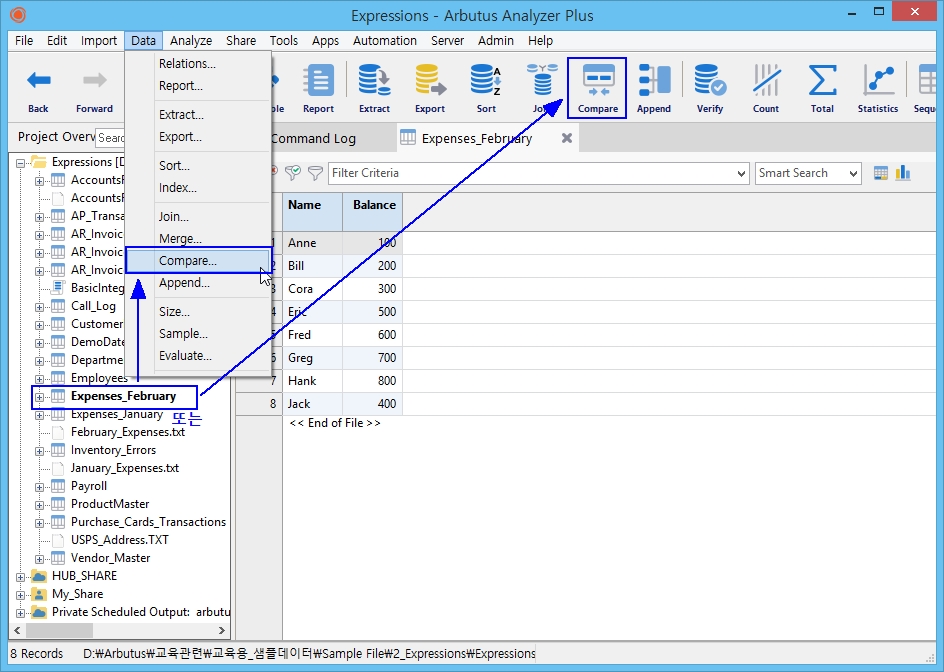Click the Export toolbar icon
Screen dimensions: 944x672
coord(430,81)
